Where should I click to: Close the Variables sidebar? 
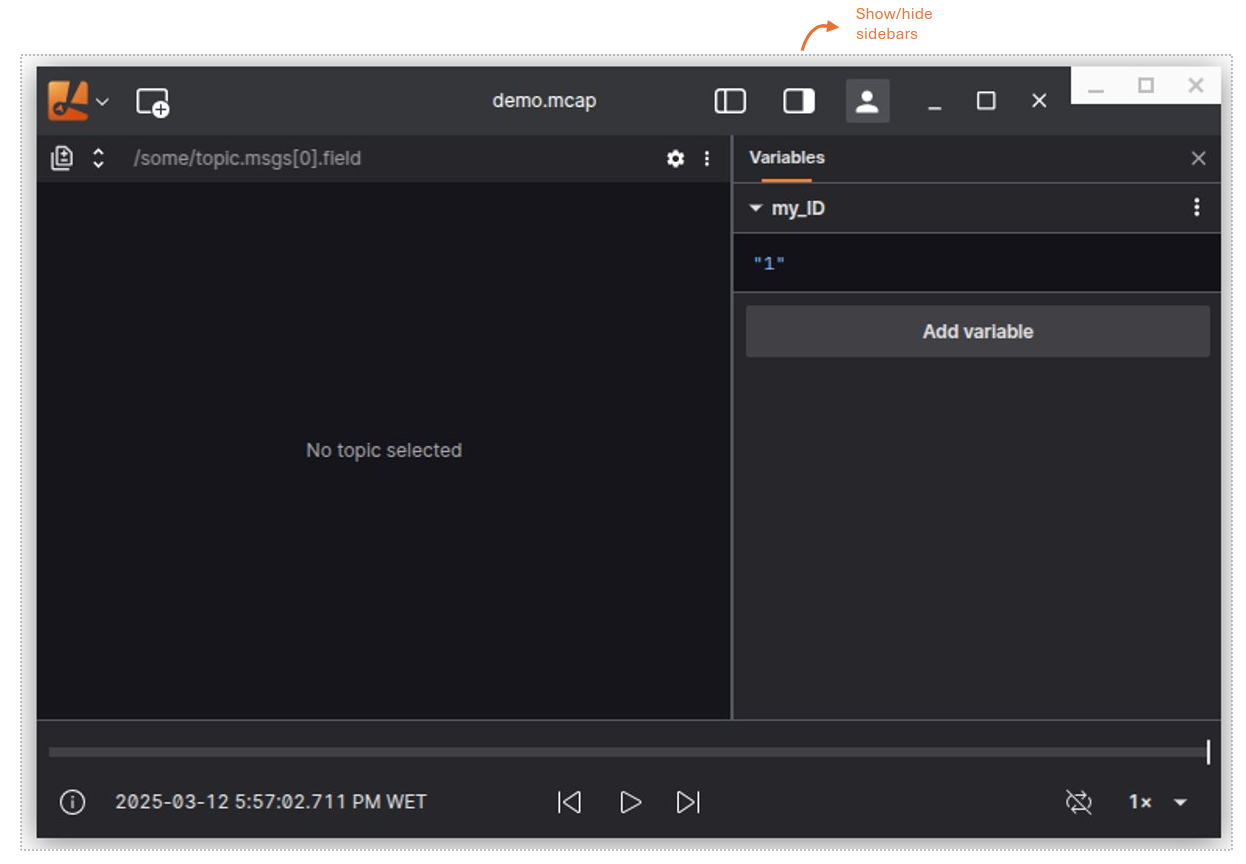pos(1198,158)
